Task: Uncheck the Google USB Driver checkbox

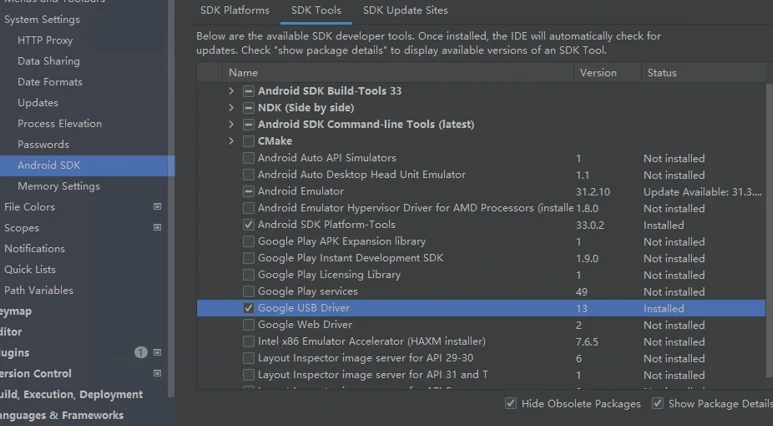Action: 248,309
